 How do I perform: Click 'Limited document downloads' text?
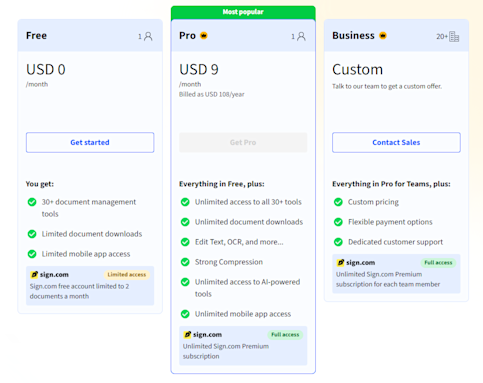(92, 234)
